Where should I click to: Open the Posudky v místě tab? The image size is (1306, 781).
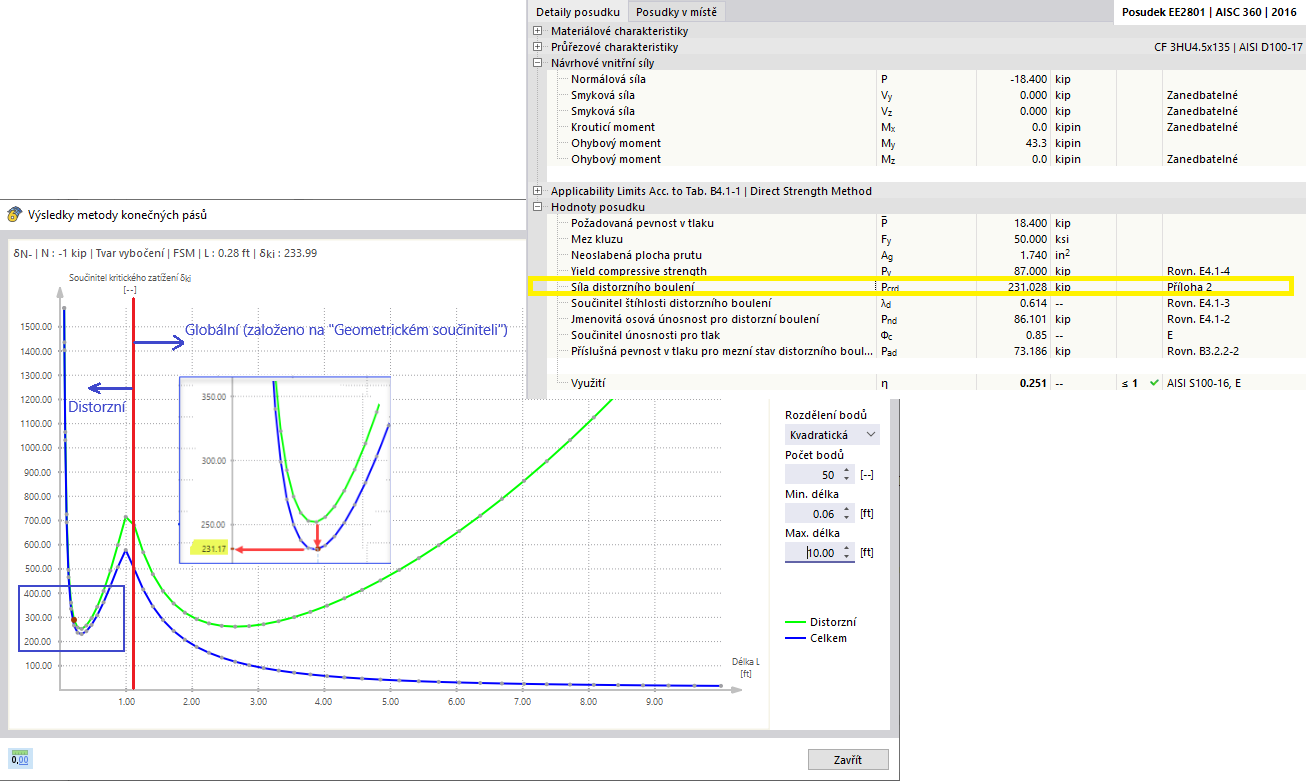click(x=676, y=12)
